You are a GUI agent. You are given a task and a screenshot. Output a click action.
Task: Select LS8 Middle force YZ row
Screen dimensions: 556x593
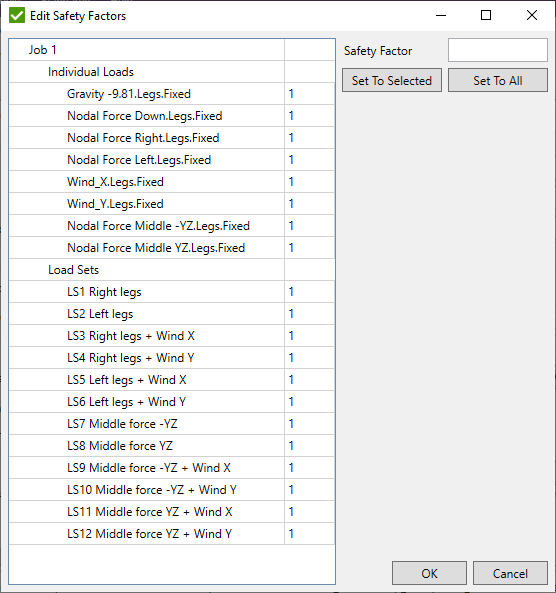tap(172, 446)
